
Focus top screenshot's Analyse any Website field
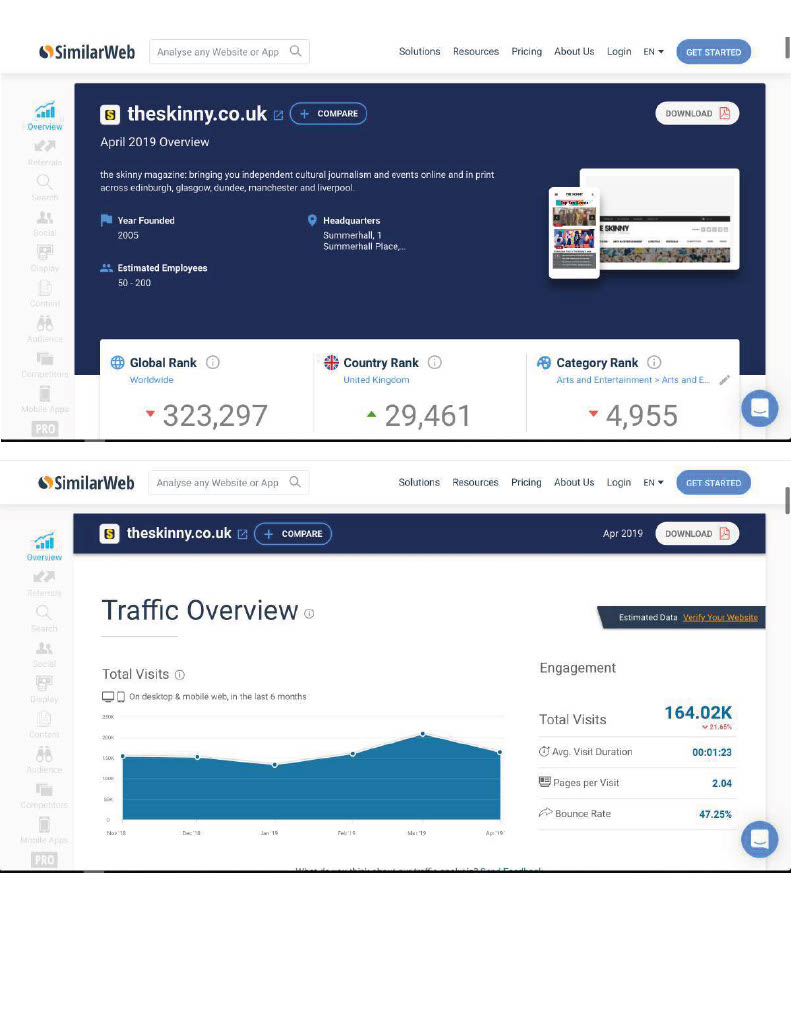(x=229, y=52)
